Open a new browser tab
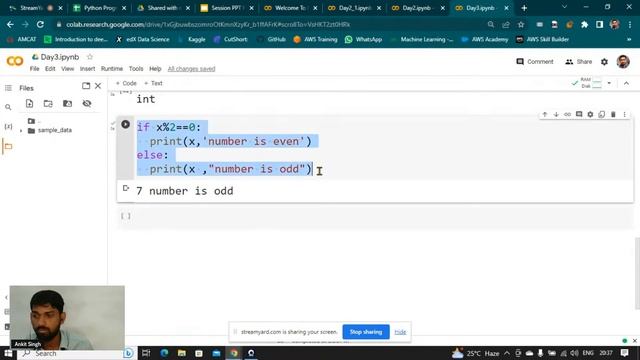640x360 pixels. (524, 8)
